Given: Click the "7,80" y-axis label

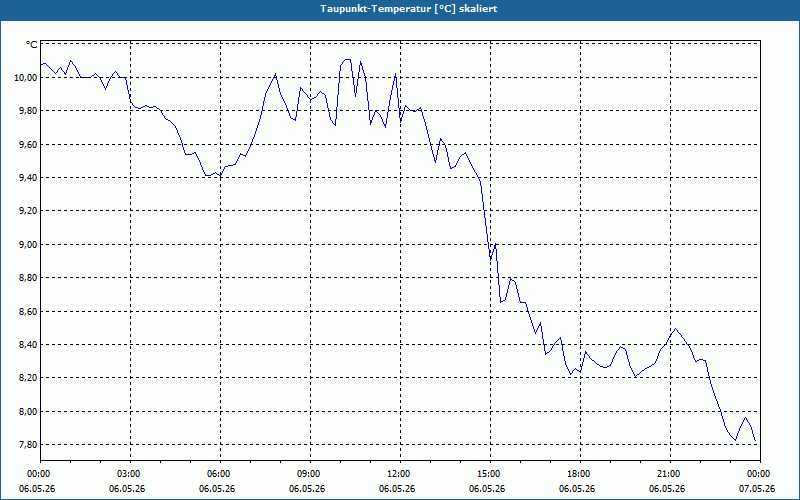Looking at the screenshot, I should pos(30,445).
